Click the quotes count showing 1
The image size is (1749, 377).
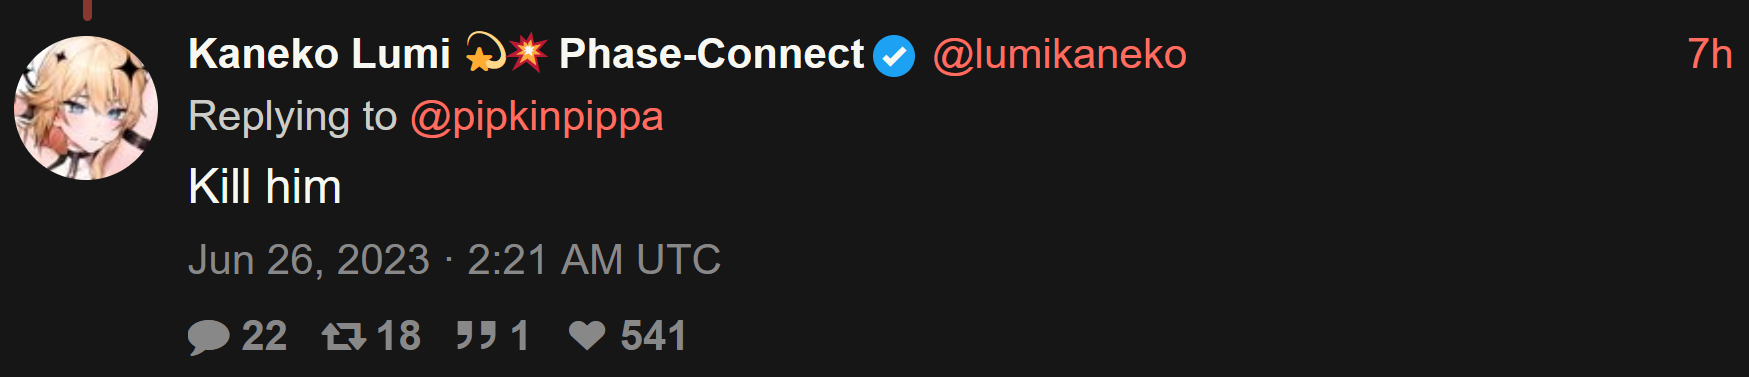tap(520, 337)
